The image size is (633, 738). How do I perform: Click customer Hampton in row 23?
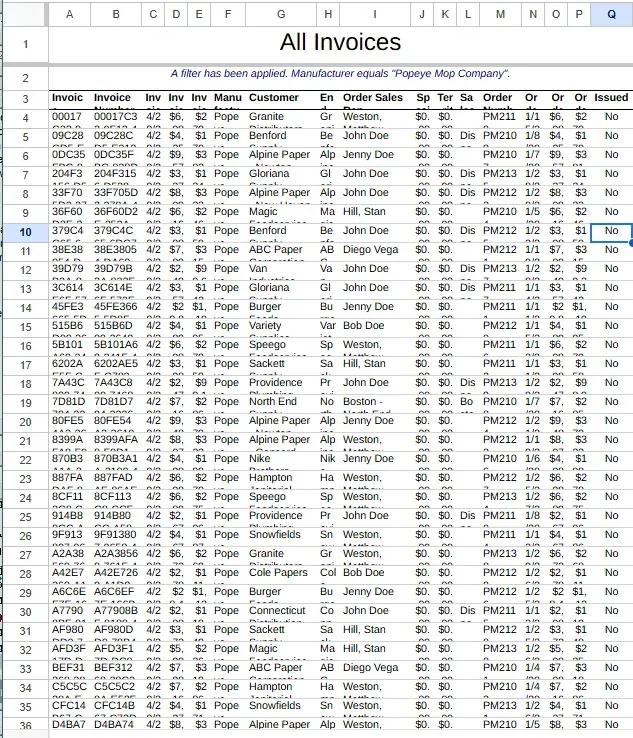pyautogui.click(x=281, y=479)
